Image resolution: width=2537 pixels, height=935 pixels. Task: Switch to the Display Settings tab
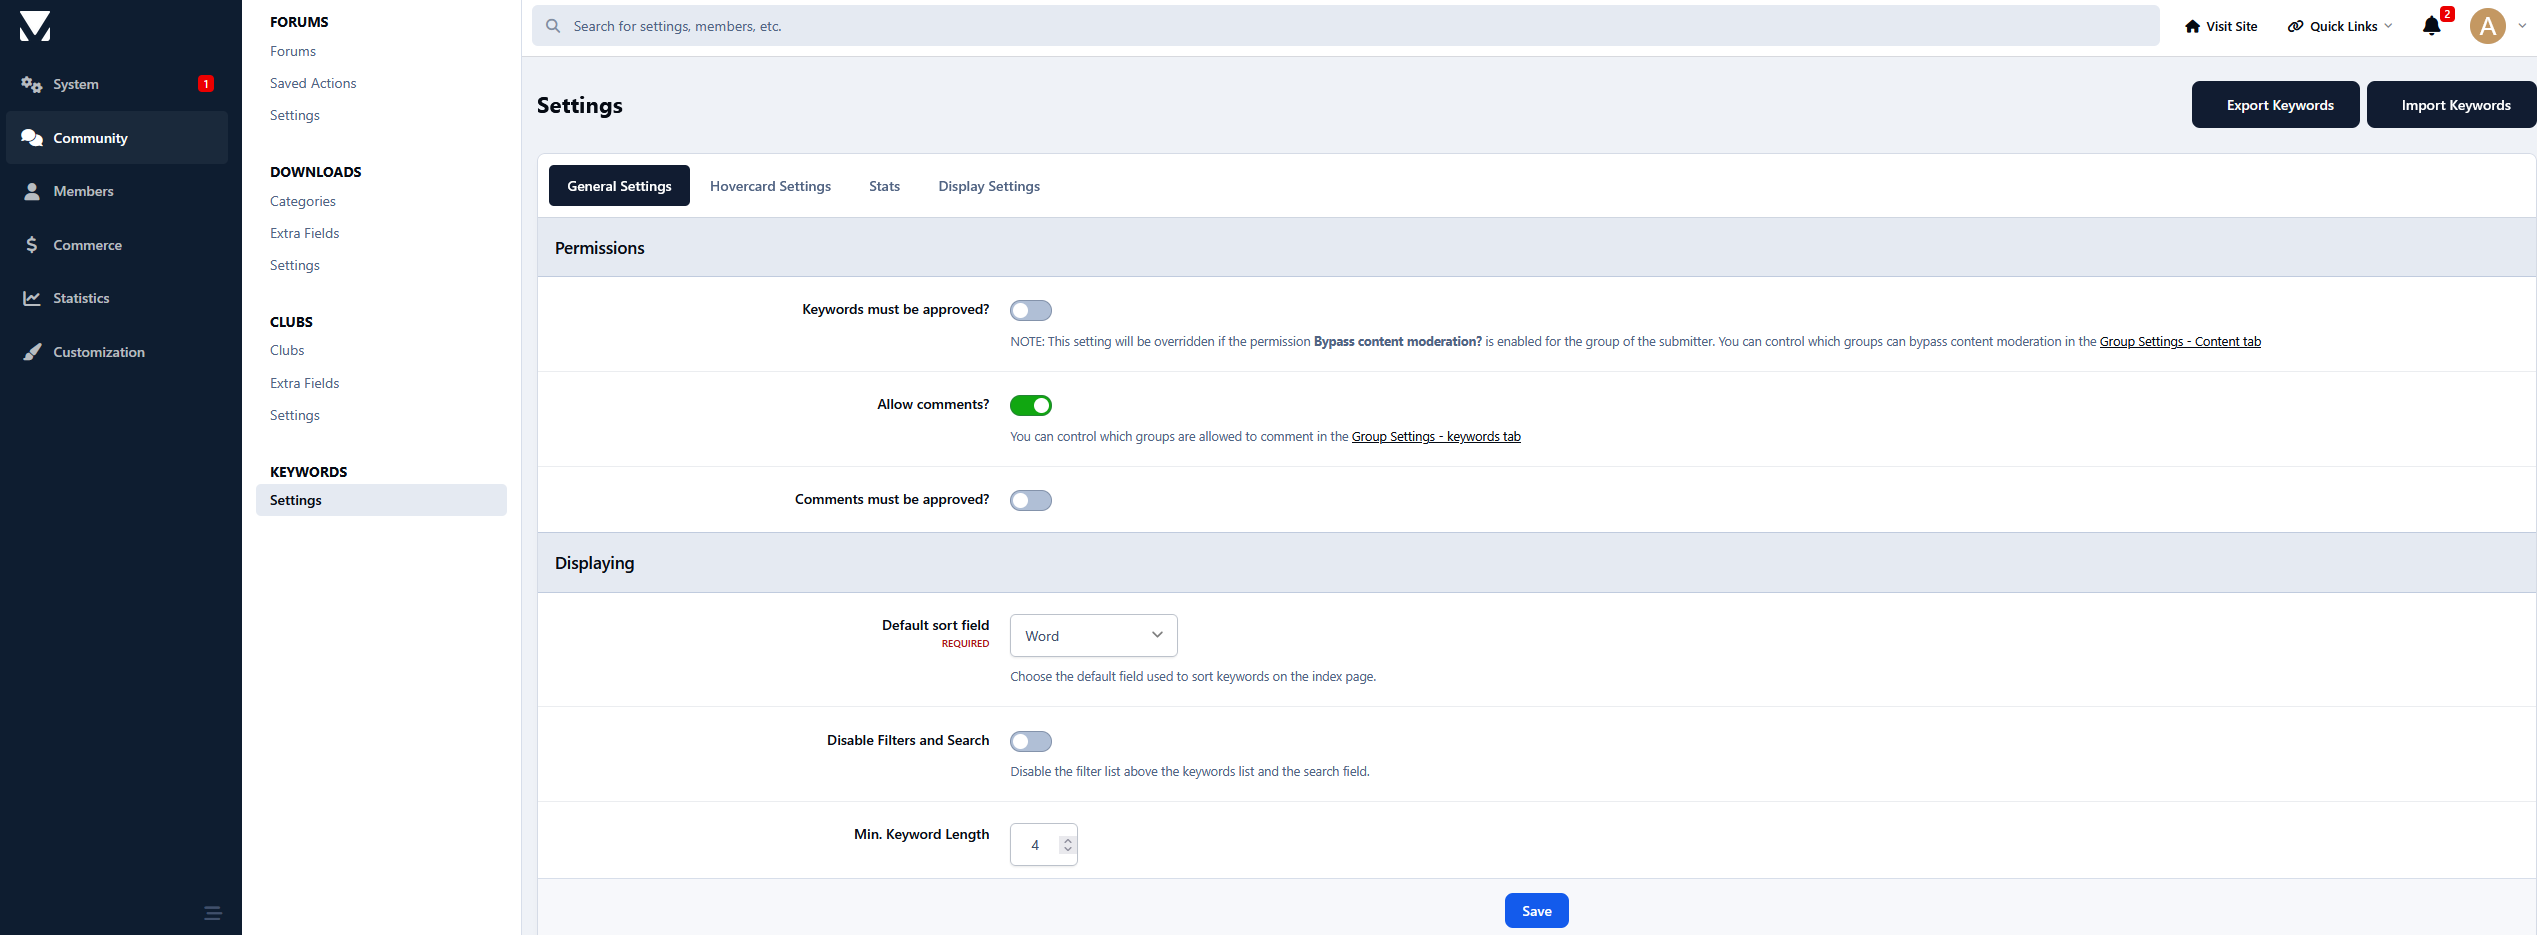[988, 186]
